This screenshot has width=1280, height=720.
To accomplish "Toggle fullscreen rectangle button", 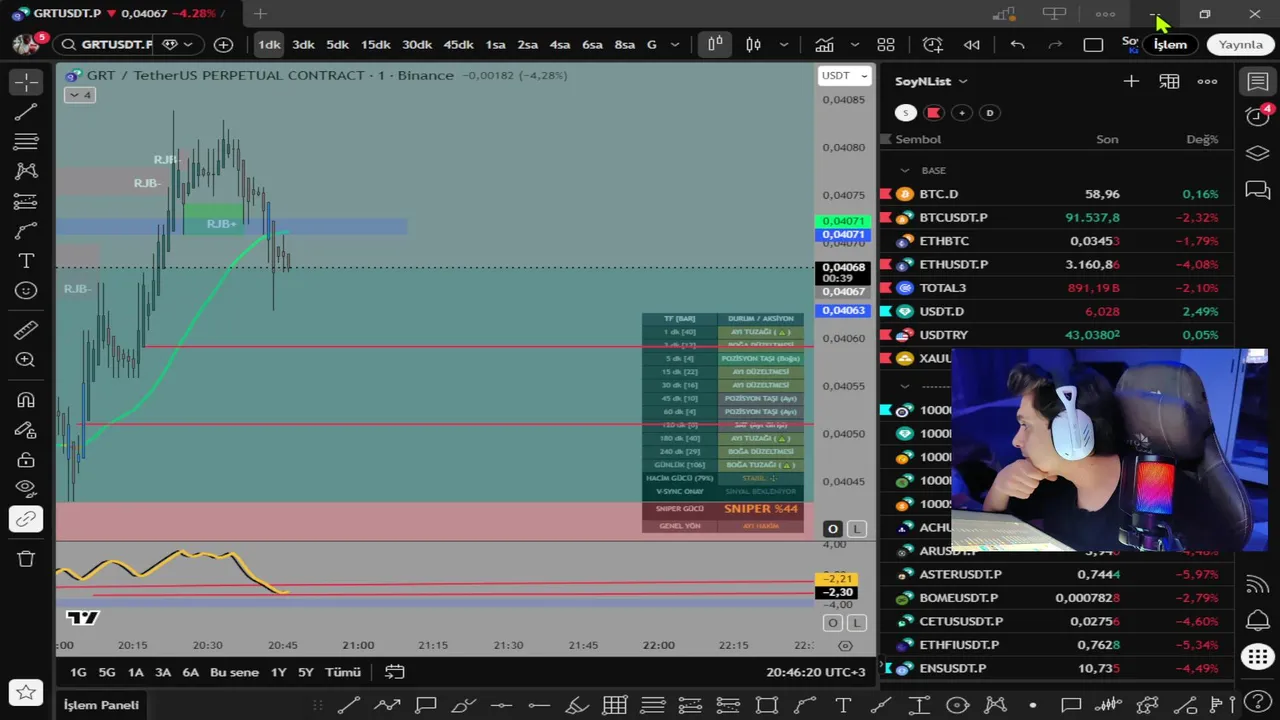I will coord(1093,44).
